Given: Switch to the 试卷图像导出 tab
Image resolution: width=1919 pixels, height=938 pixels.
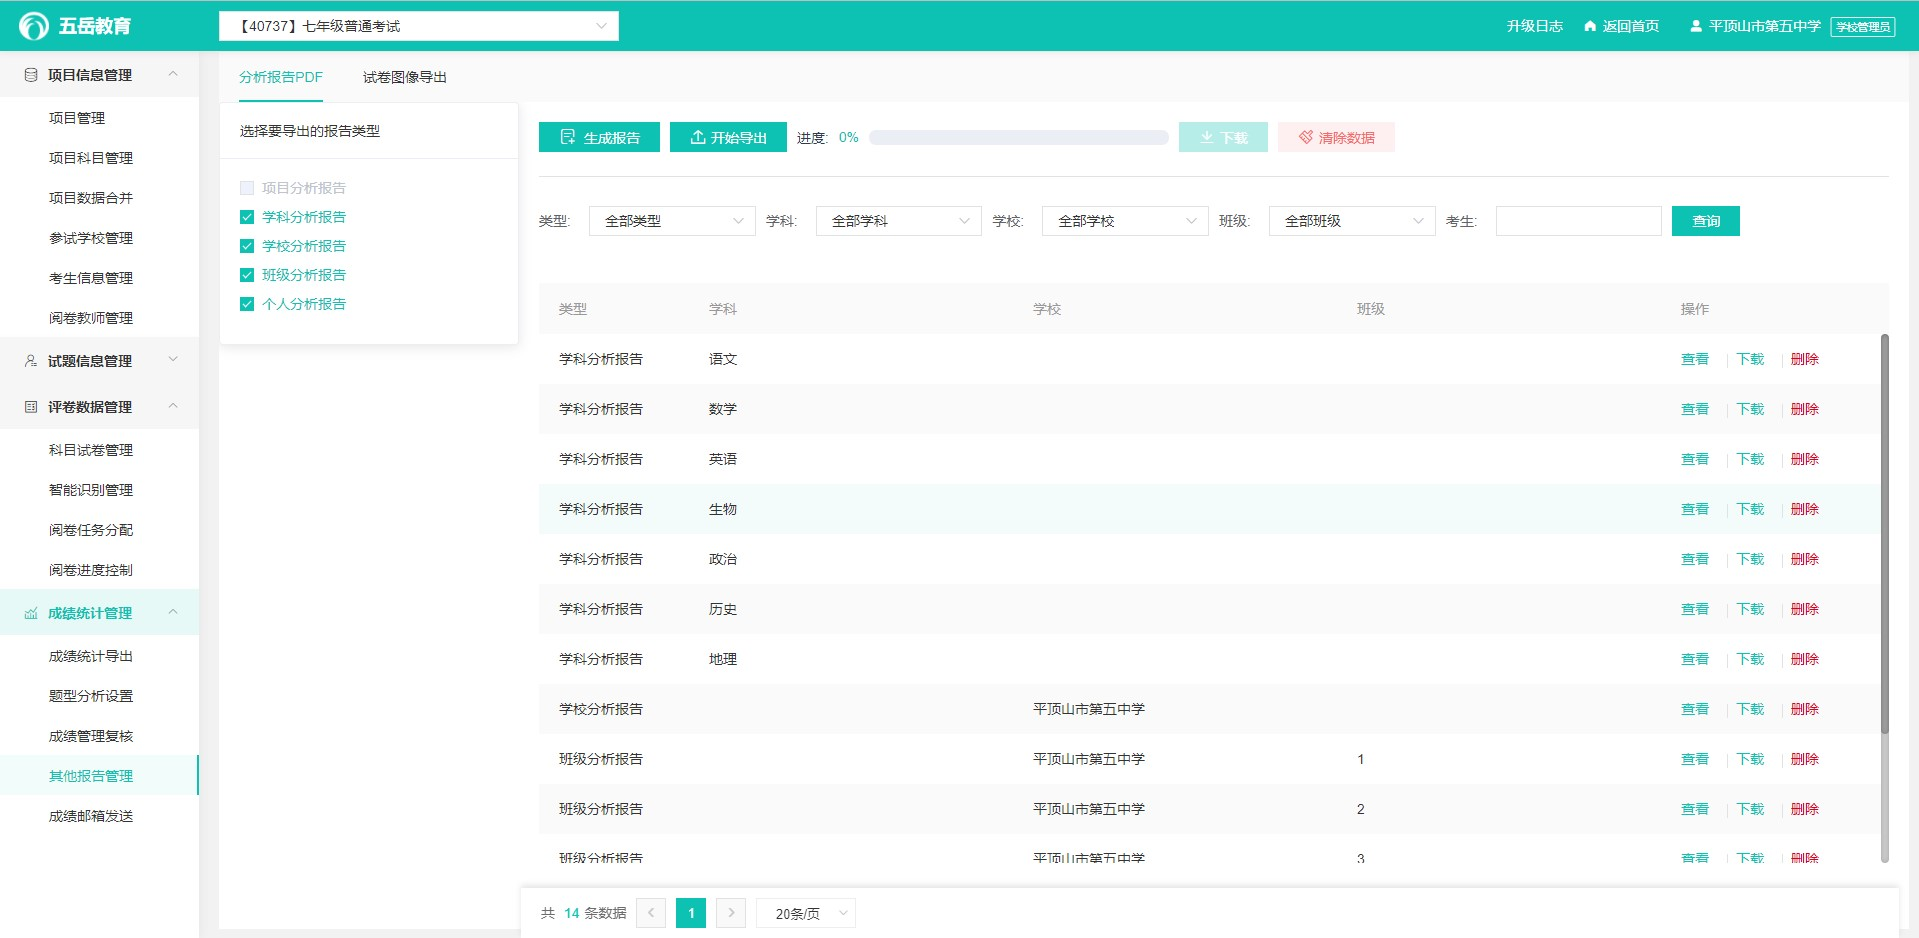Looking at the screenshot, I should pyautogui.click(x=404, y=77).
